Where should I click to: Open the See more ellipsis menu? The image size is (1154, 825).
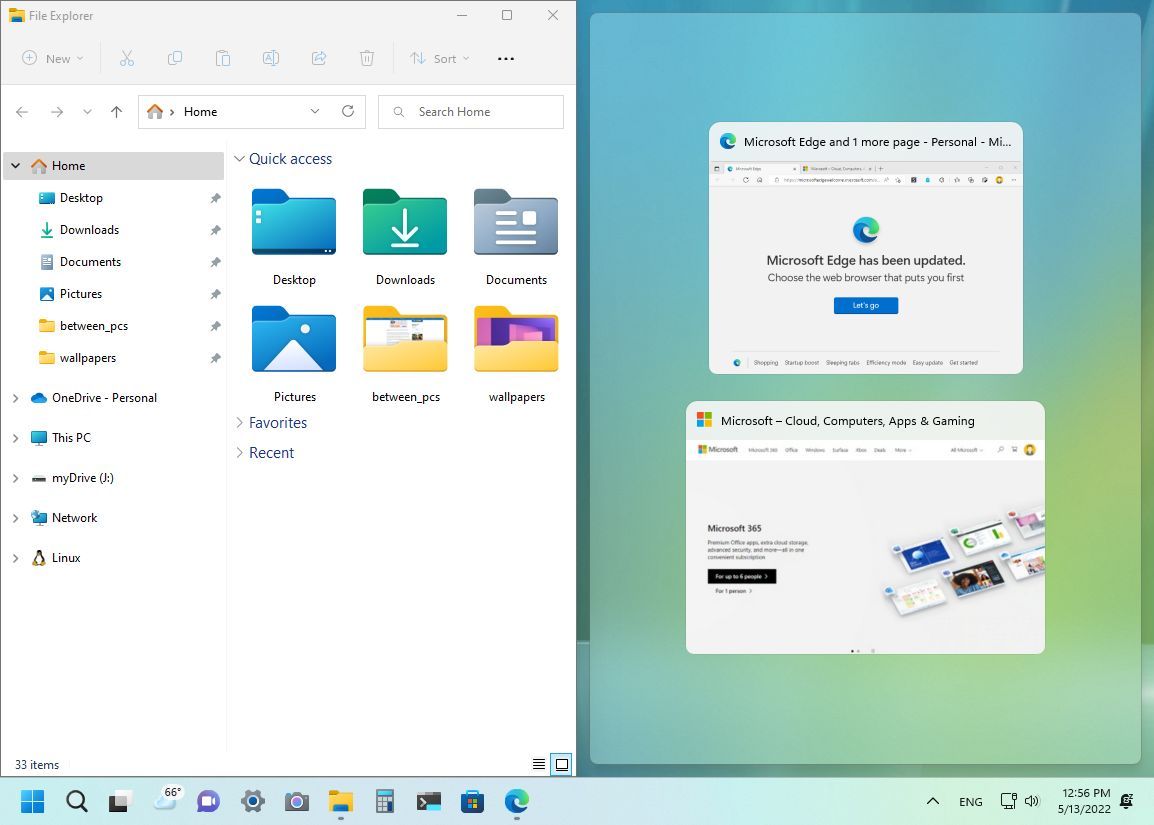505,58
